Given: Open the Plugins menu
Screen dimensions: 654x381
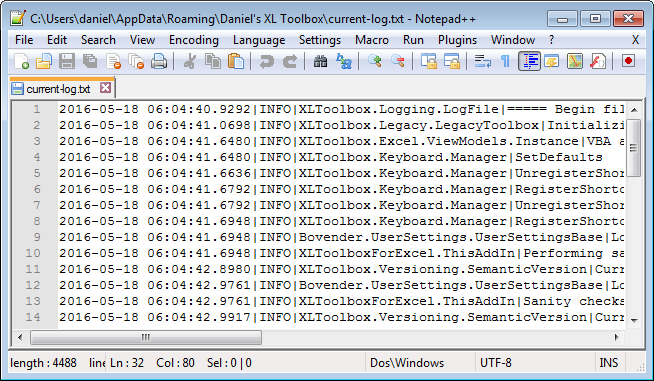Looking at the screenshot, I should click(x=457, y=40).
